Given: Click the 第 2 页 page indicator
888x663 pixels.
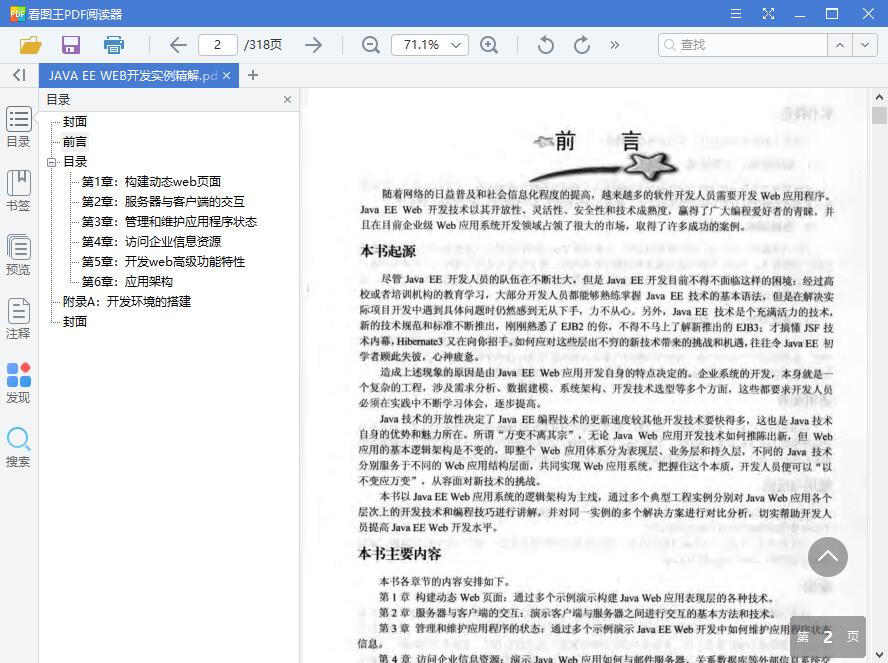Looking at the screenshot, I should point(827,637).
